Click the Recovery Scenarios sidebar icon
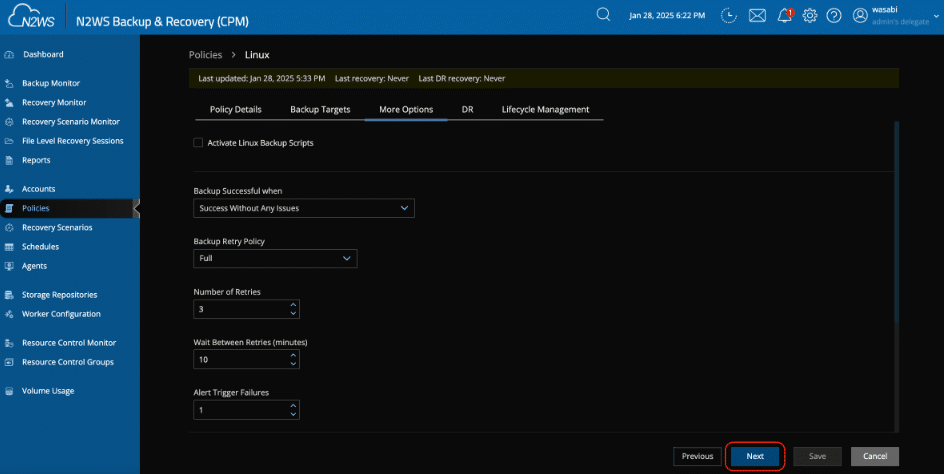 point(8,228)
